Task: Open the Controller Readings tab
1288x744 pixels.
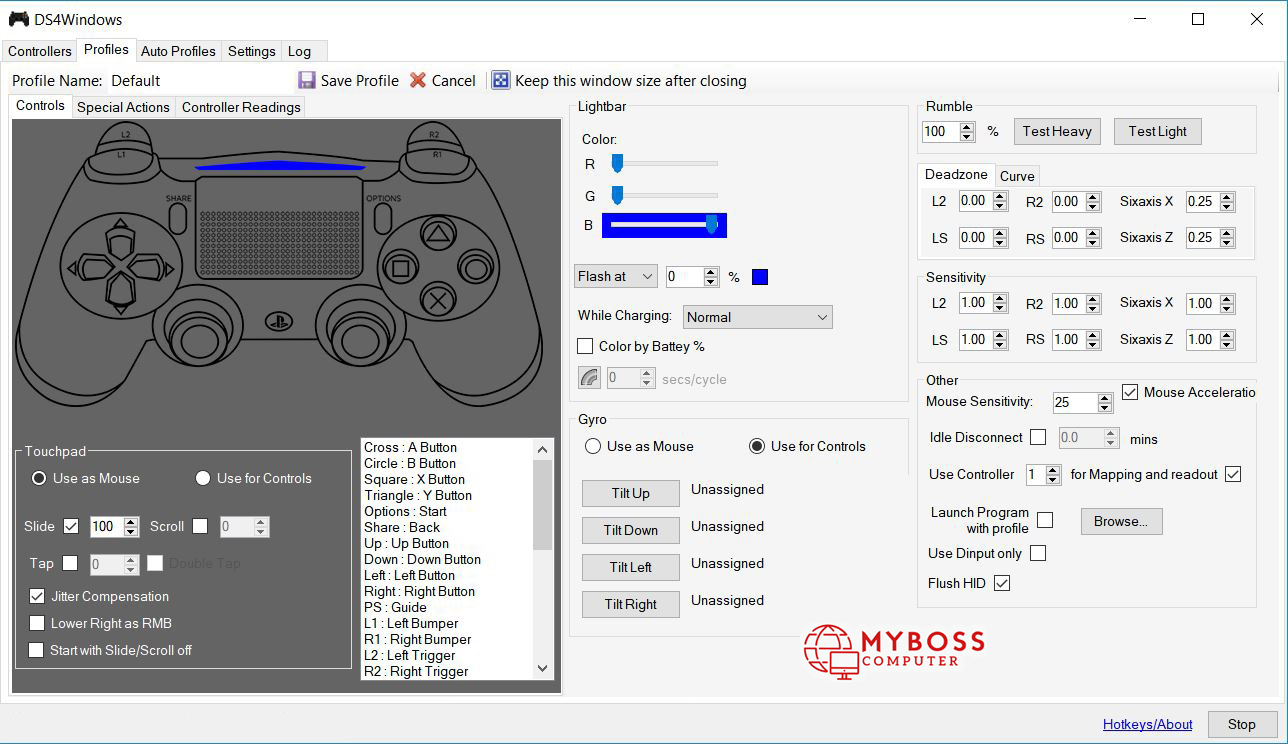Action: click(240, 107)
